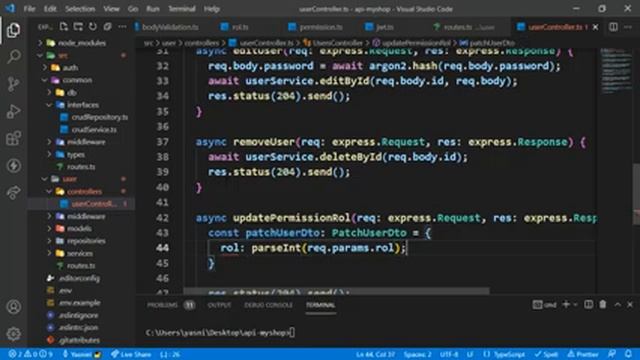Open the Accounts icon
640x360 pixels.
tap(13, 307)
